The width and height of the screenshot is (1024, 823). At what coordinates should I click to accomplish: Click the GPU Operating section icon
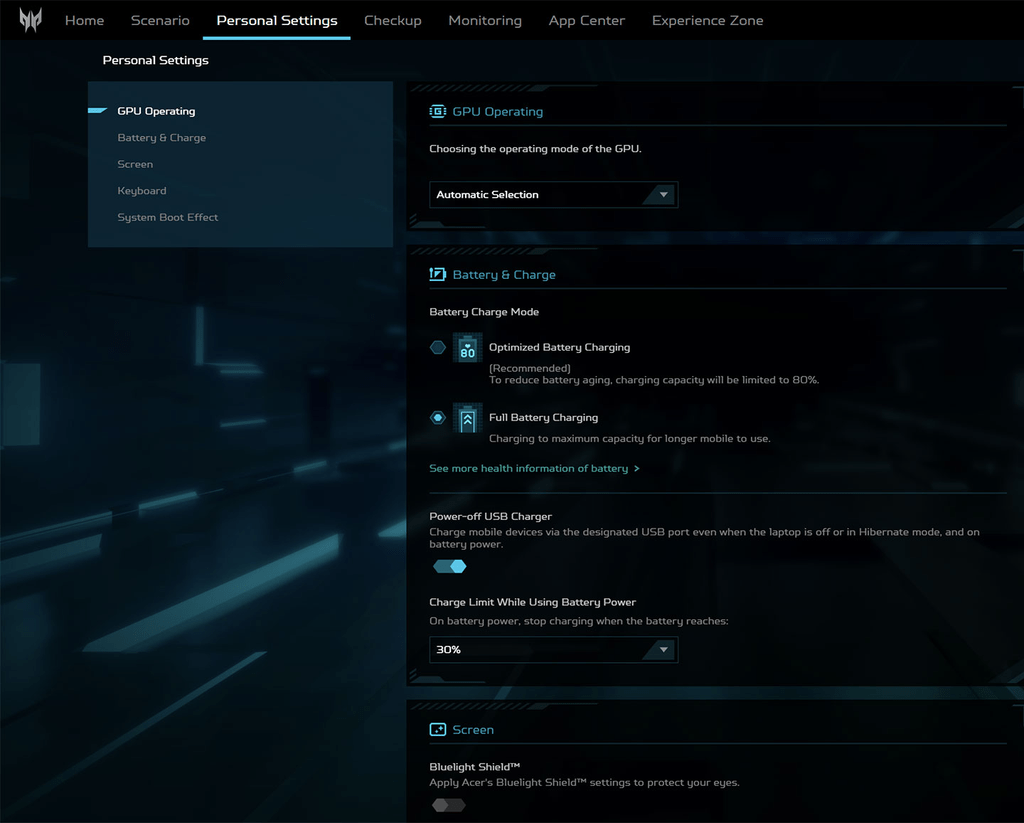[438, 112]
